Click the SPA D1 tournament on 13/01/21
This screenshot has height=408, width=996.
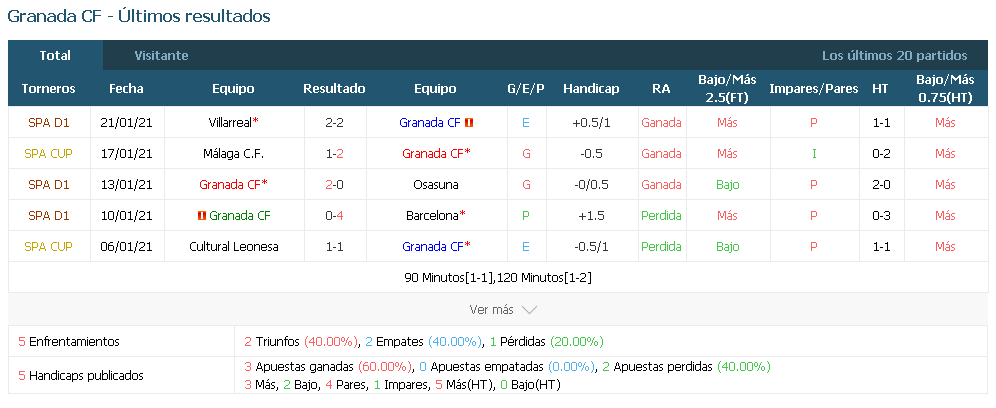(49, 185)
